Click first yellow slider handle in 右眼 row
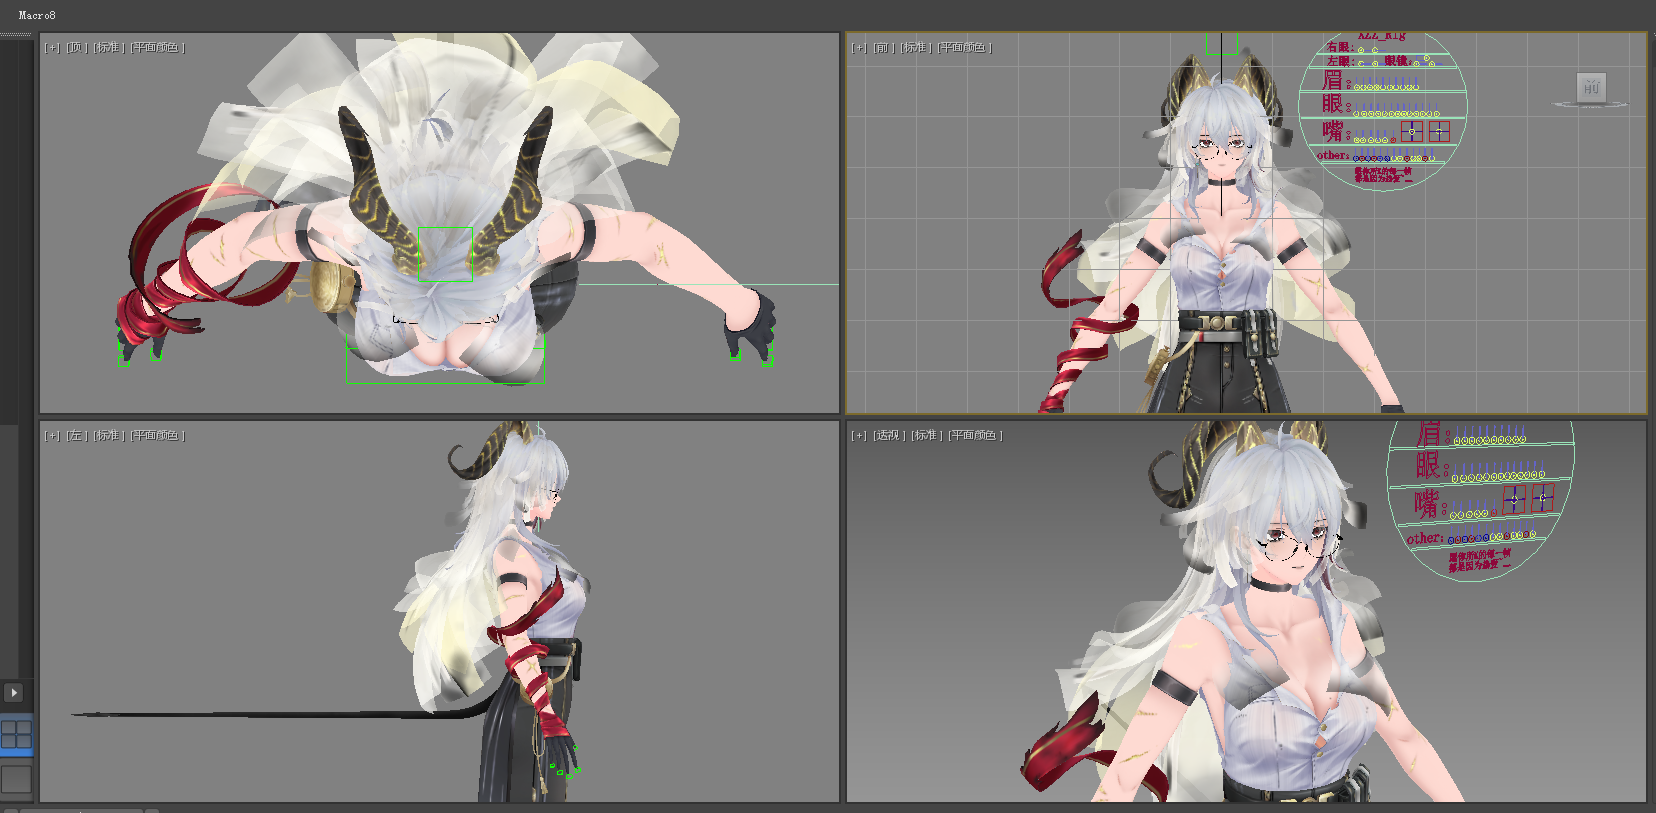Image resolution: width=1656 pixels, height=813 pixels. tap(1361, 49)
